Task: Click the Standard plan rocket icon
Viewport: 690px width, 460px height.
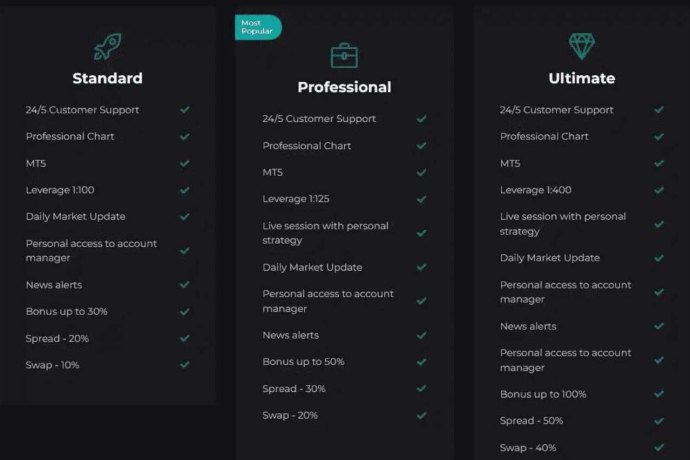Action: [107, 46]
